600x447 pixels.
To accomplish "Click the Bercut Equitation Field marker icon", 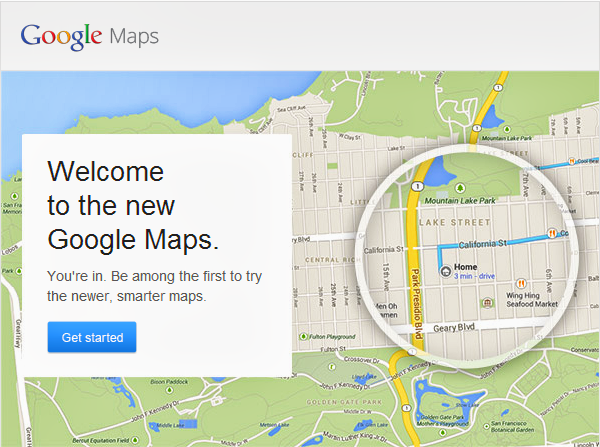I will pos(135,440).
